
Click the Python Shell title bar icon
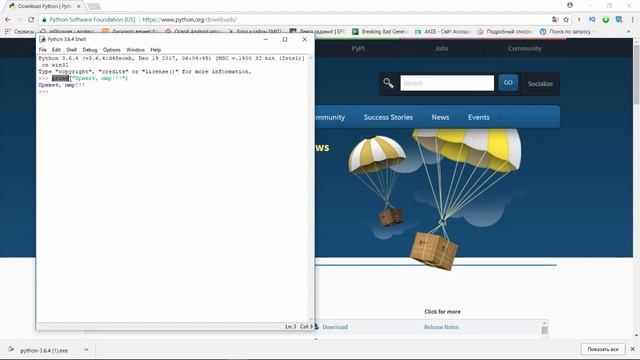(x=42, y=39)
